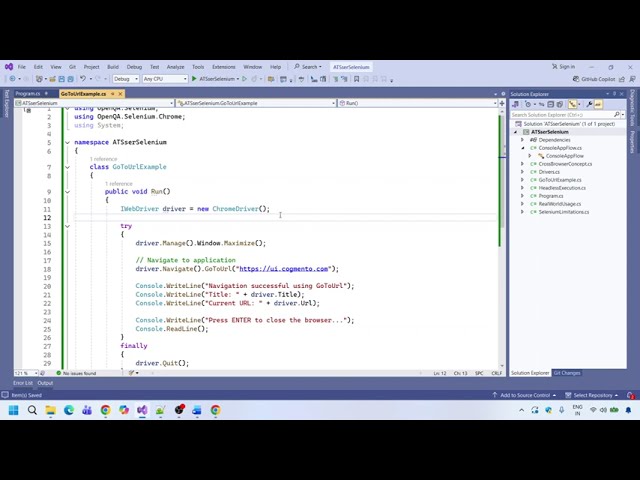This screenshot has height=480, width=640.
Task: Open the Debug configuration dropdown
Action: [126, 79]
